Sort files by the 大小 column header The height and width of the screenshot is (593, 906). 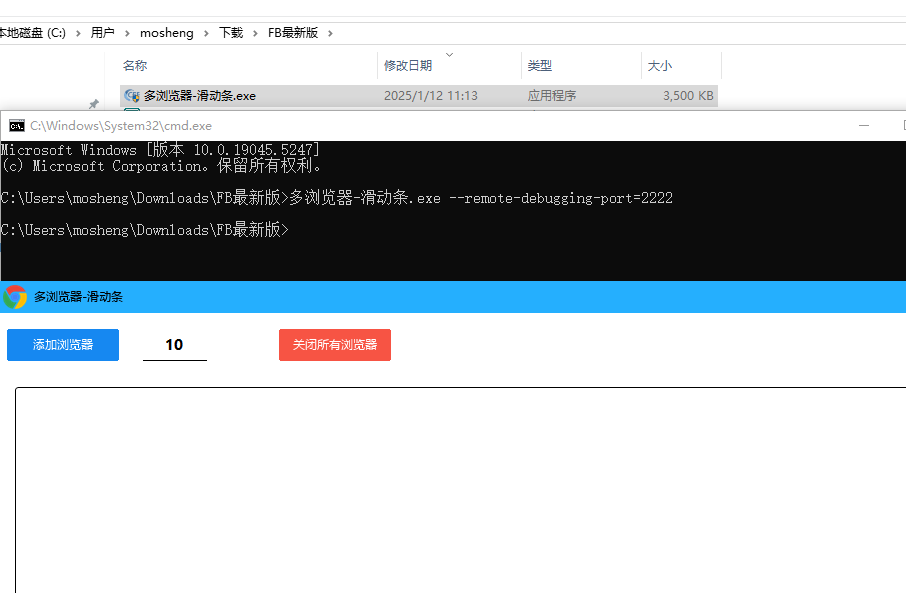coord(659,65)
